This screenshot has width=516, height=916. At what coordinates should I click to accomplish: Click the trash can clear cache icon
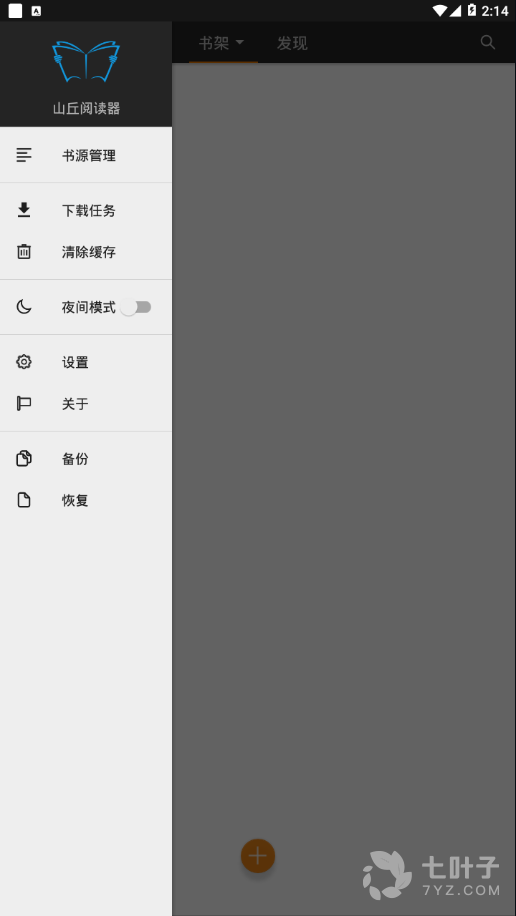(24, 252)
